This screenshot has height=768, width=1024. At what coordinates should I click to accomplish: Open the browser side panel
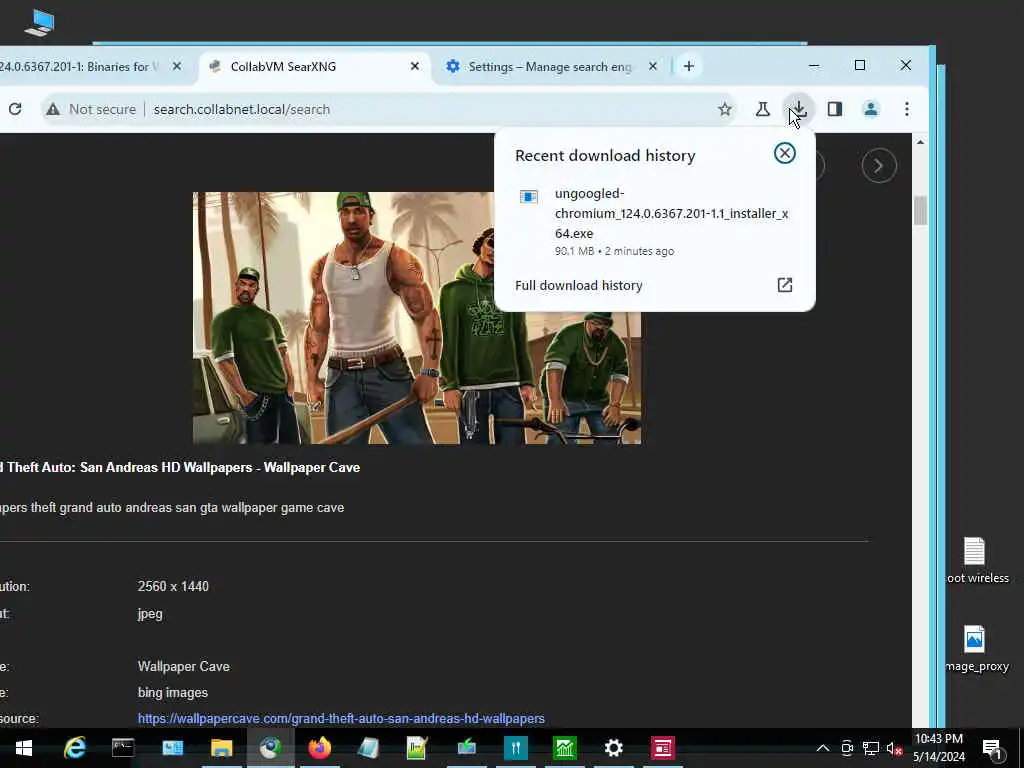click(835, 109)
